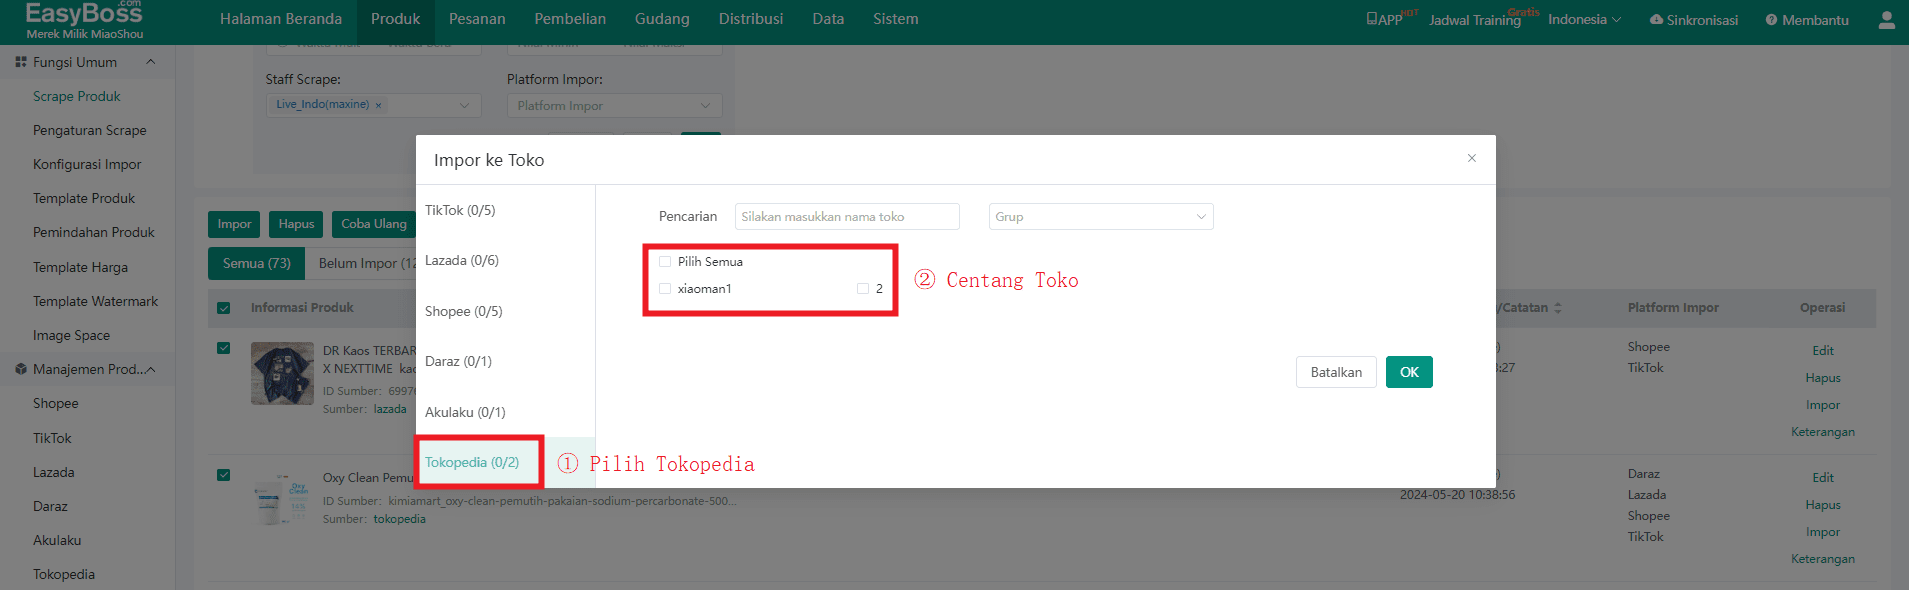Click the Coba Ulang button
Viewport: 1909px width, 590px height.
(374, 224)
